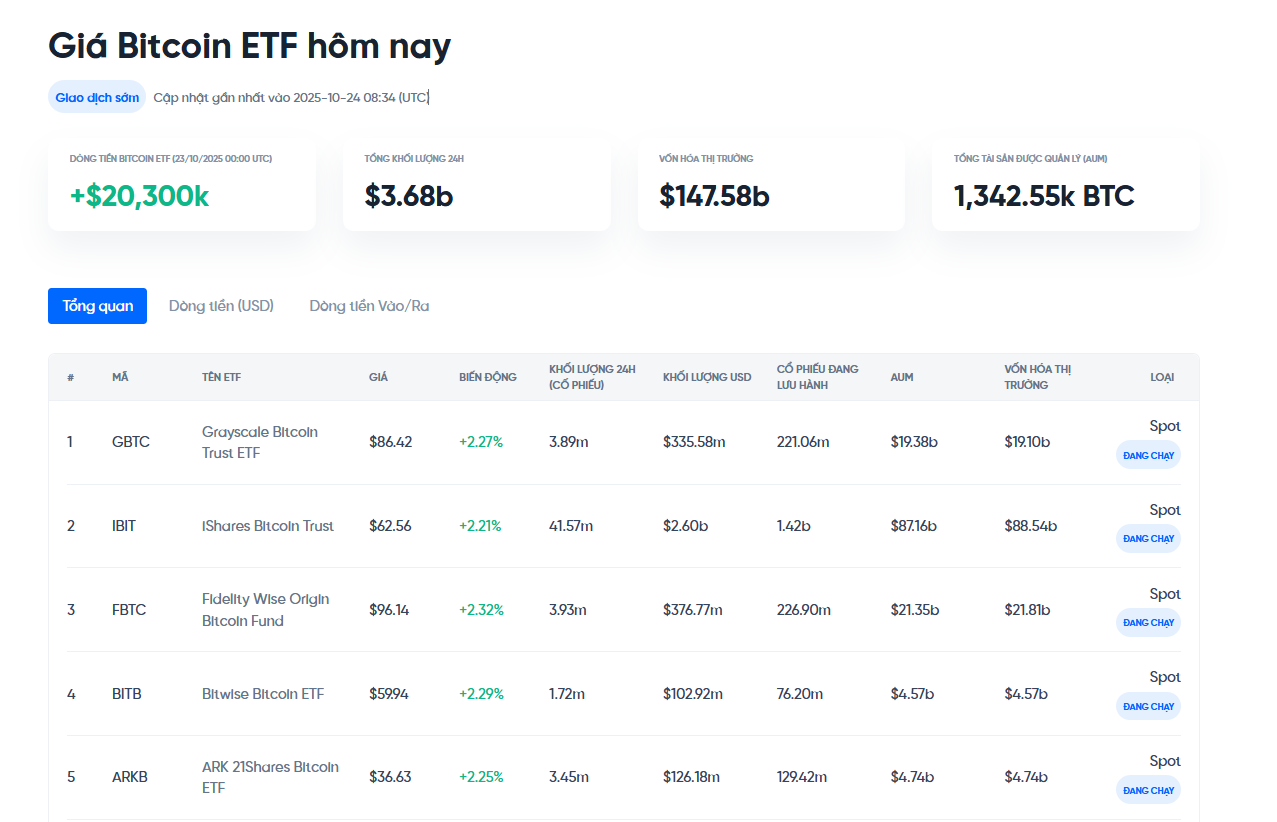Screen dimensions: 1277x822
Task: Switch to the Tổng quan tab
Action: click(x=96, y=305)
